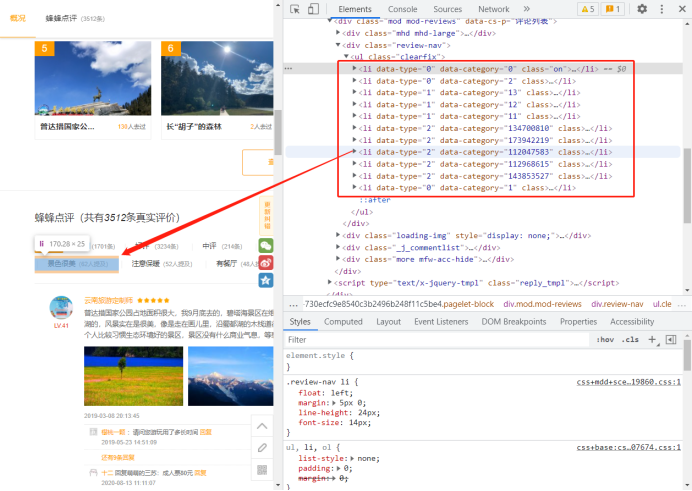Collapse the div class="review-nav" node
This screenshot has height=491, width=692.
point(338,45)
